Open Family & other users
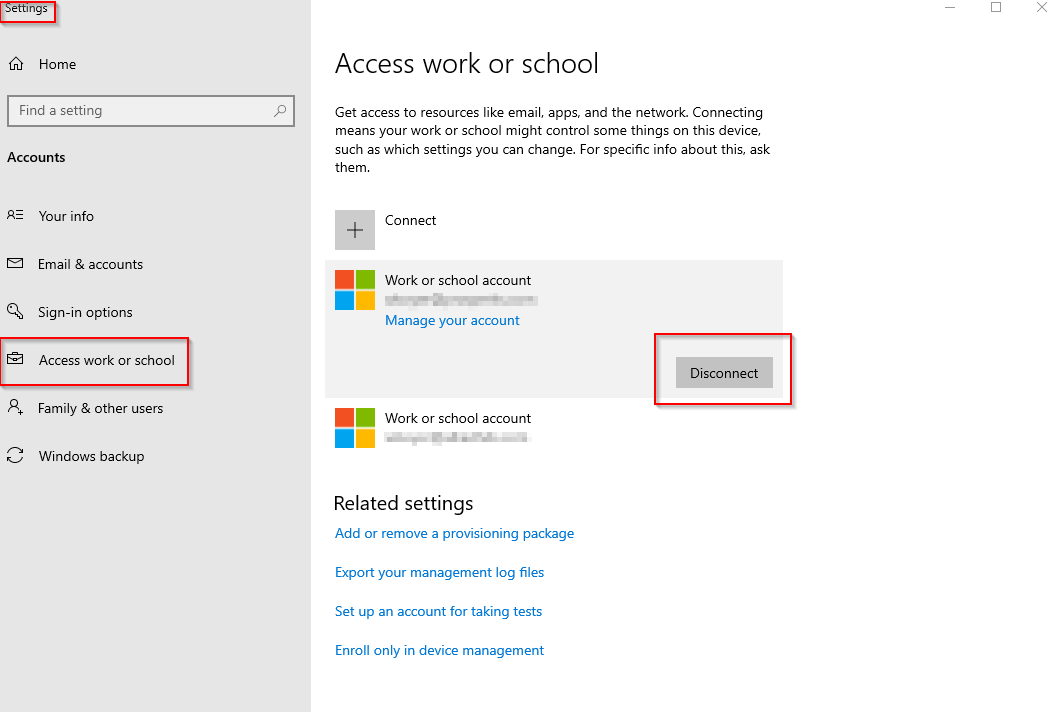The height and width of the screenshot is (712, 1059). [x=100, y=408]
